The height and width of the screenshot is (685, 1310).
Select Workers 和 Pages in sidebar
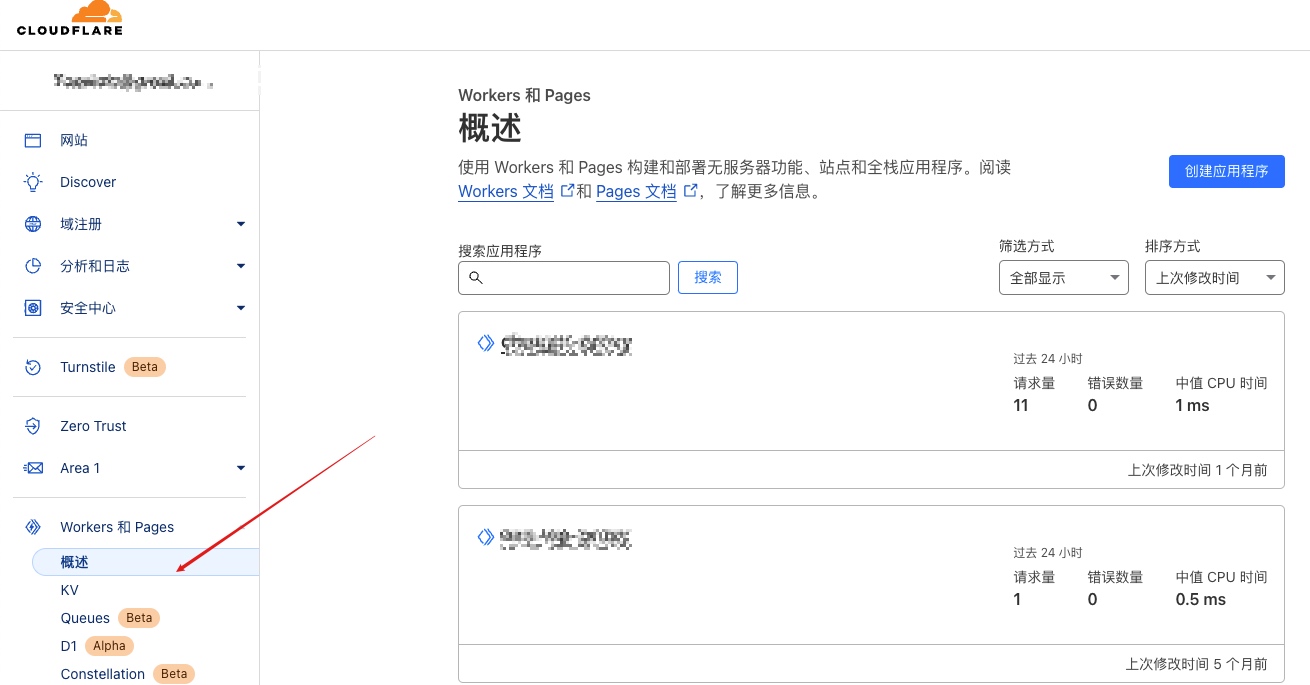tap(117, 527)
